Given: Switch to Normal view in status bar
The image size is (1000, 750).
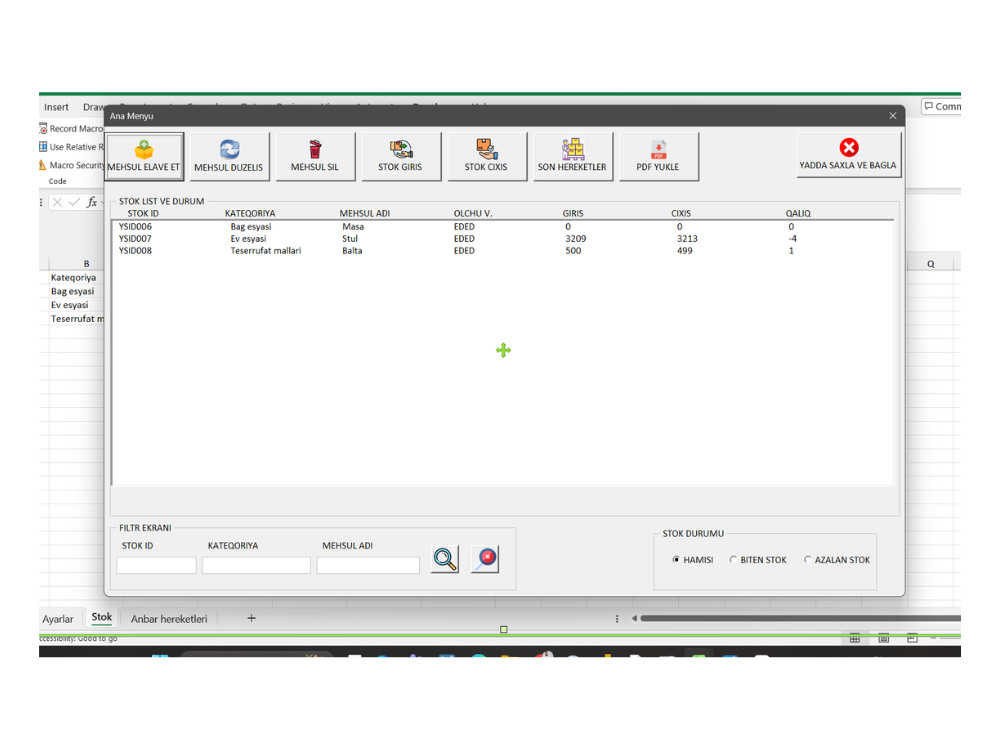Looking at the screenshot, I should point(855,638).
